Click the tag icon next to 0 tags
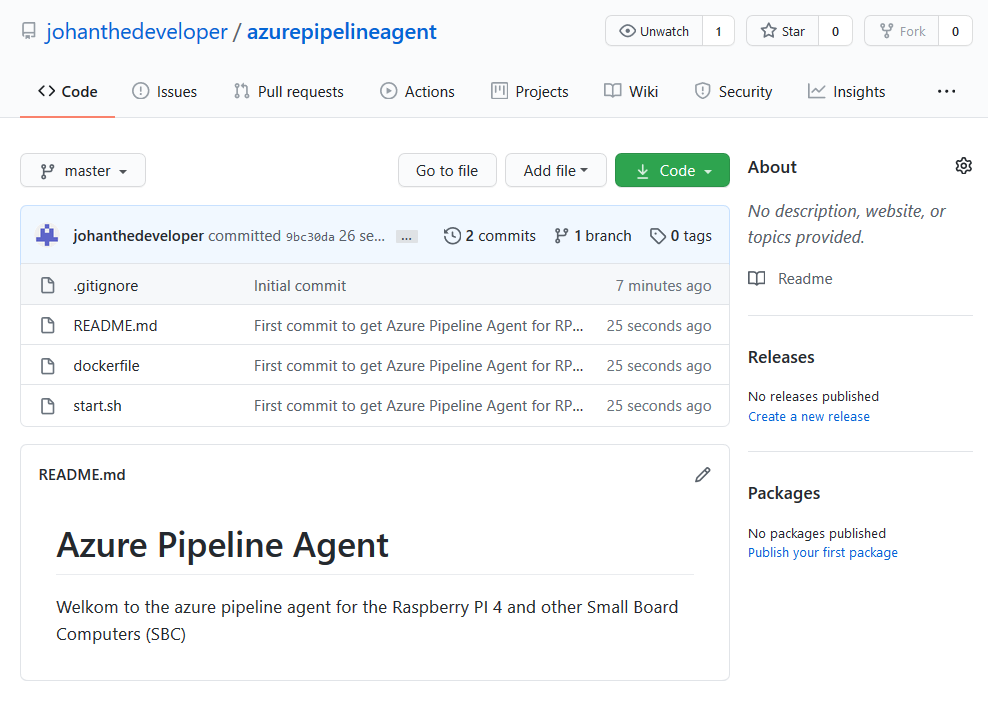Viewport: 988px width, 706px height. tap(658, 236)
